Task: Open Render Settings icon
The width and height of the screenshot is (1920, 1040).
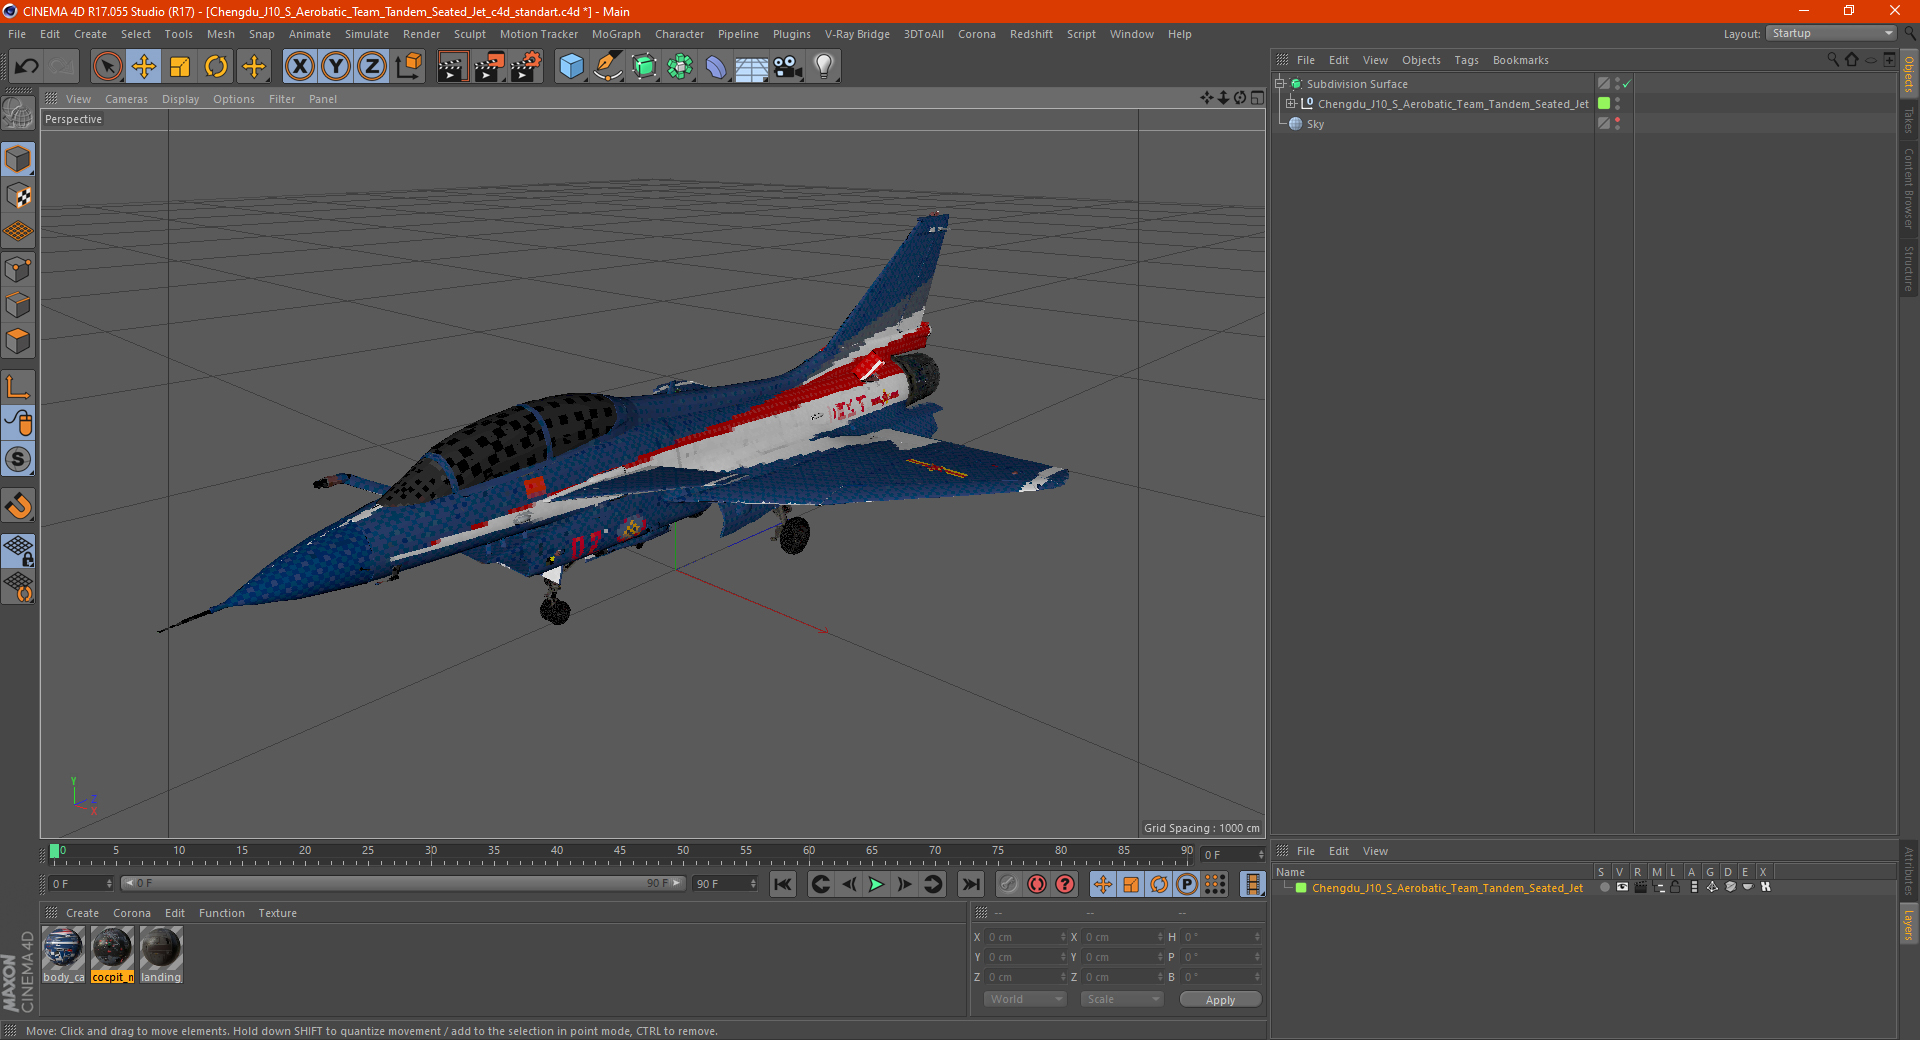Action: pyautogui.click(x=525, y=67)
